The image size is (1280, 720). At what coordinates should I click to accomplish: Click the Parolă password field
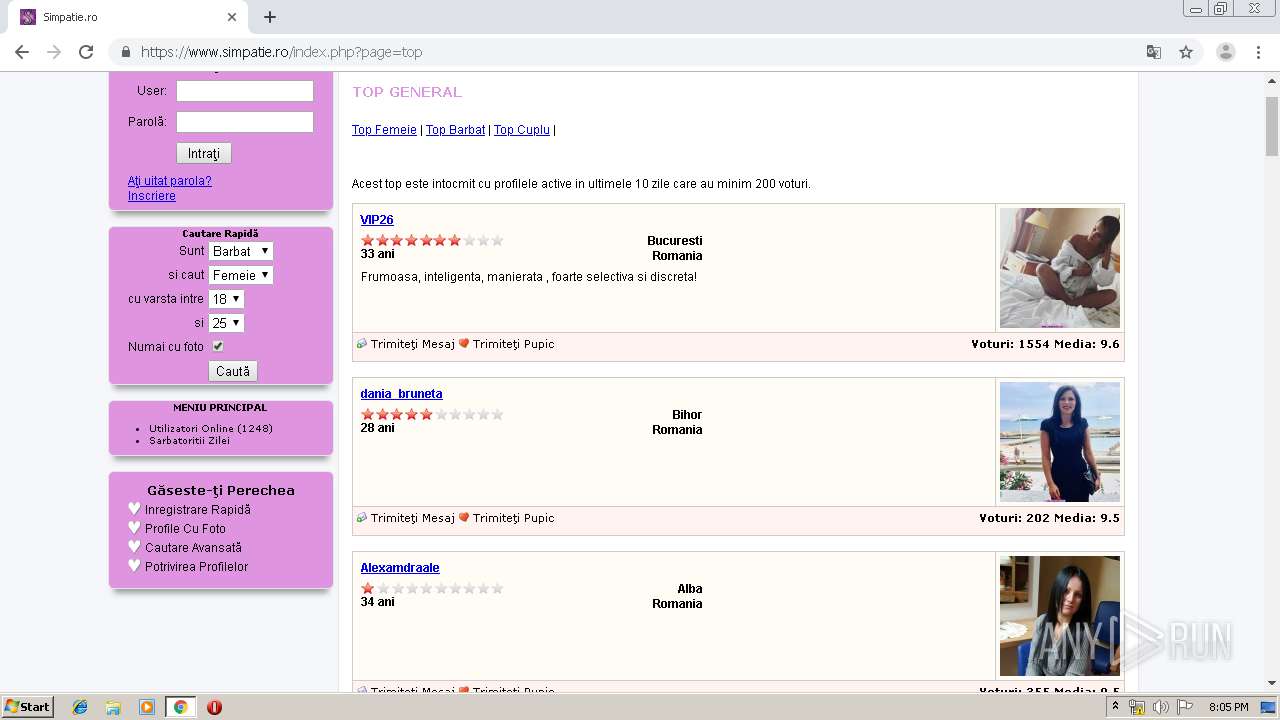(x=245, y=122)
